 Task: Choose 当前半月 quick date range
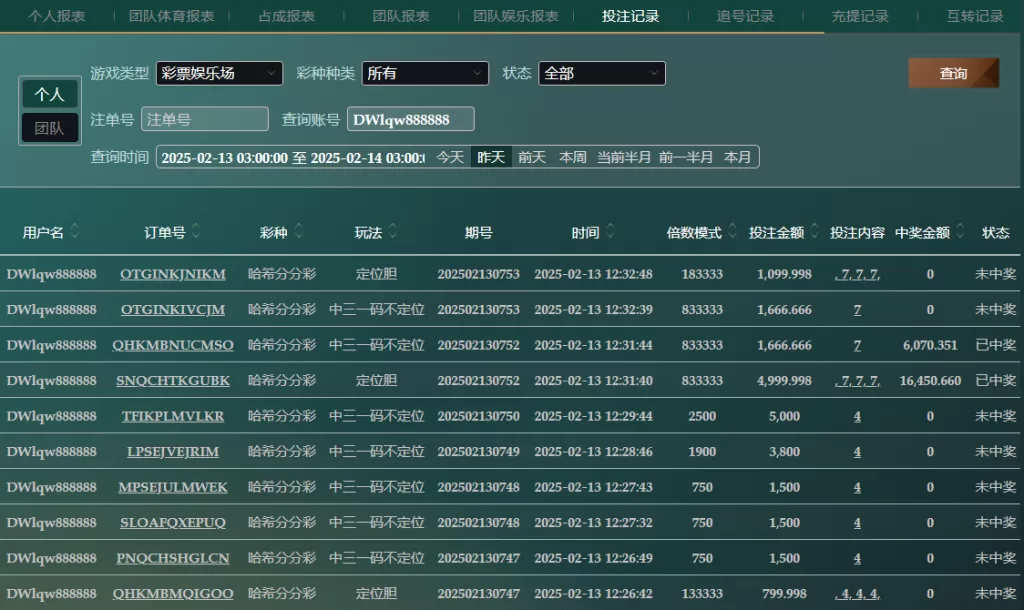pyautogui.click(x=624, y=157)
